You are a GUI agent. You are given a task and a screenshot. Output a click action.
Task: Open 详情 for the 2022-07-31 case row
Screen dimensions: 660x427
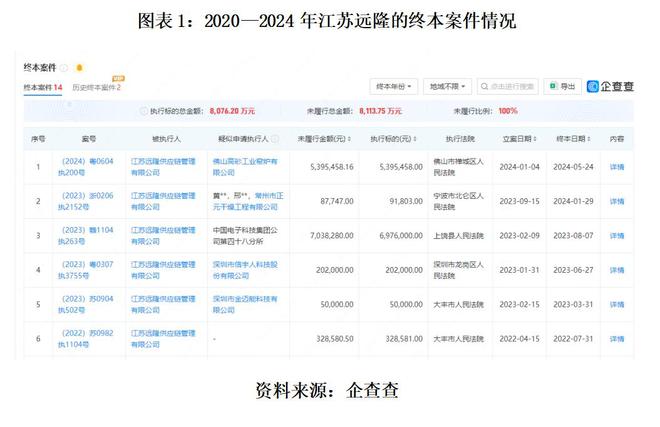coord(617,339)
